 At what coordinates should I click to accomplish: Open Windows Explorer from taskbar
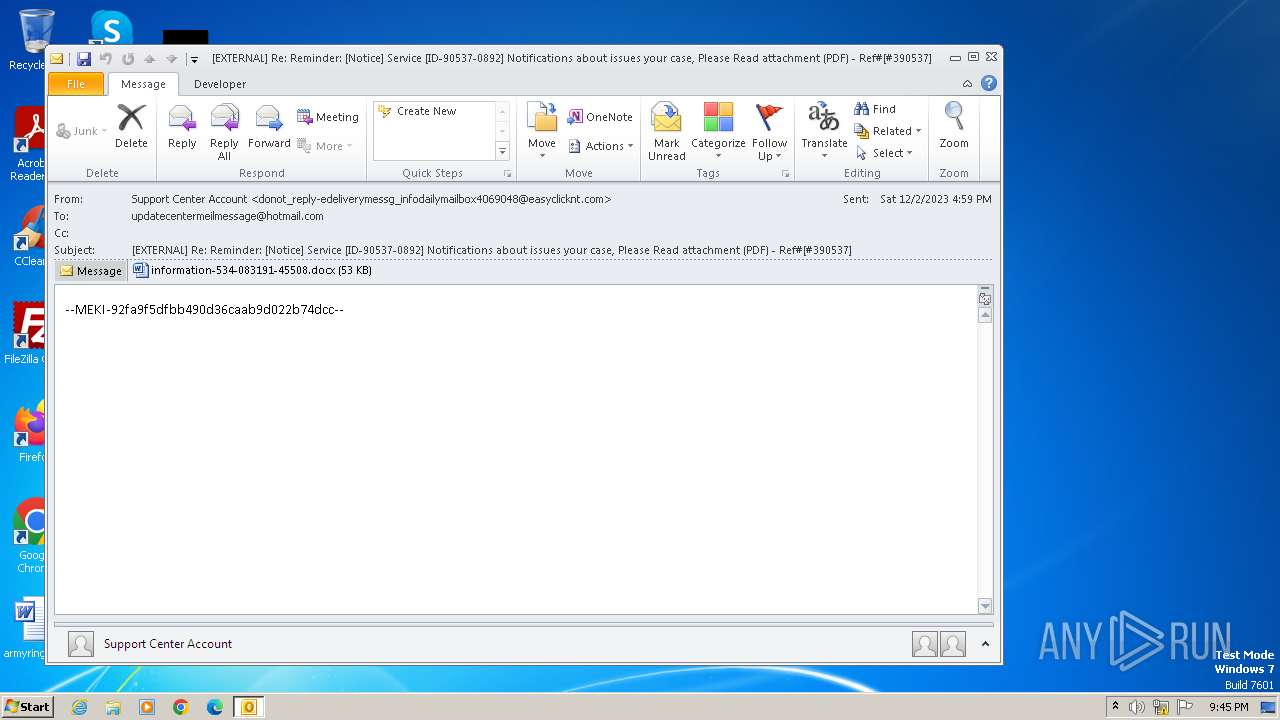click(113, 707)
